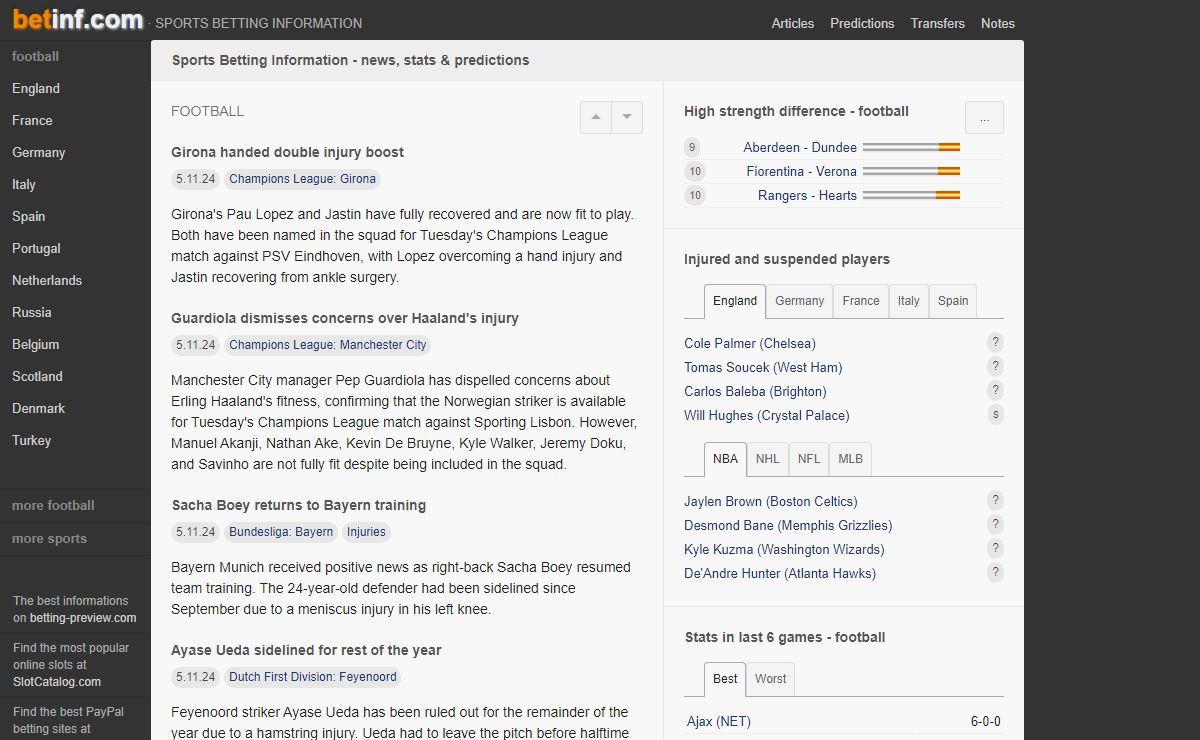Click the betinf.com logo
Viewport: 1200px width, 740px height.
78,19
